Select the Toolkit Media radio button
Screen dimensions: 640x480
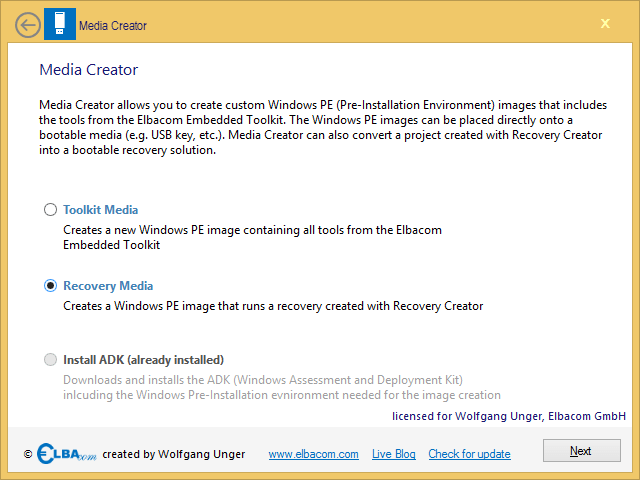click(50, 209)
